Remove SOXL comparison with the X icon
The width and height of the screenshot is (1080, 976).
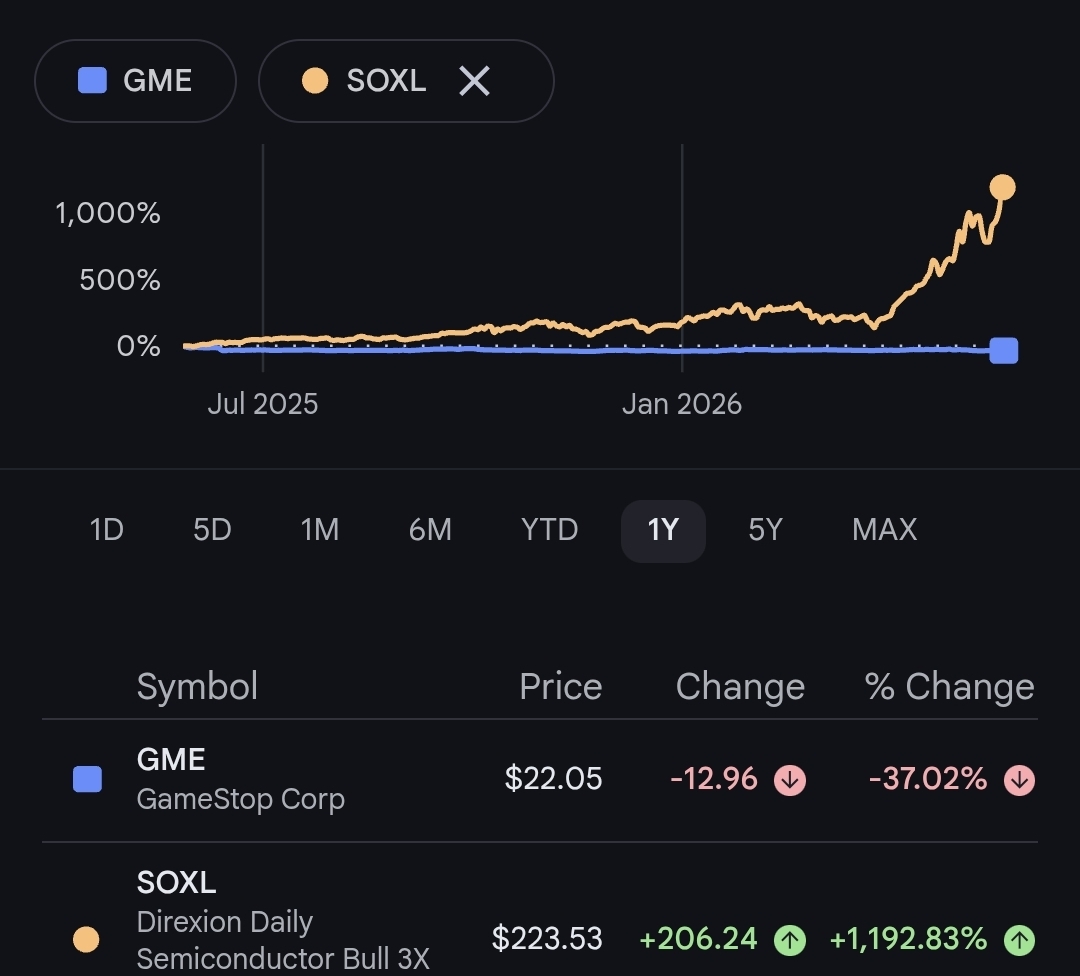474,81
